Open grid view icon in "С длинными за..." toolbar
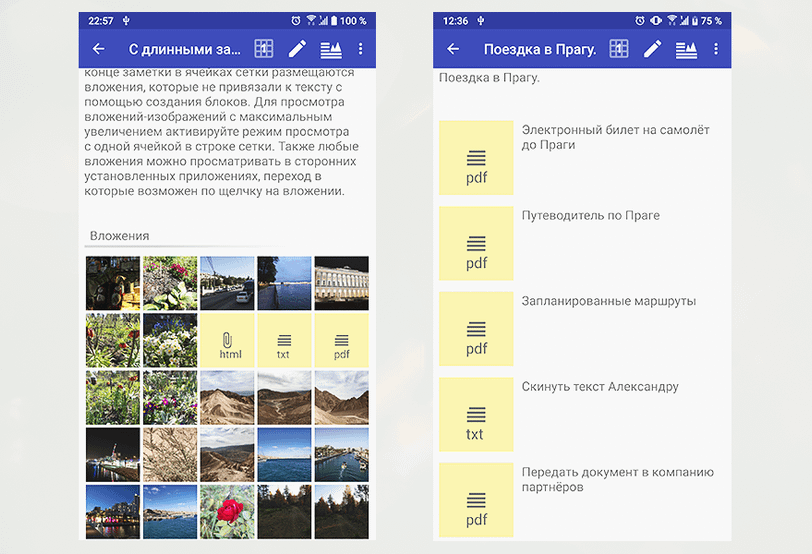The image size is (812, 554). click(264, 49)
